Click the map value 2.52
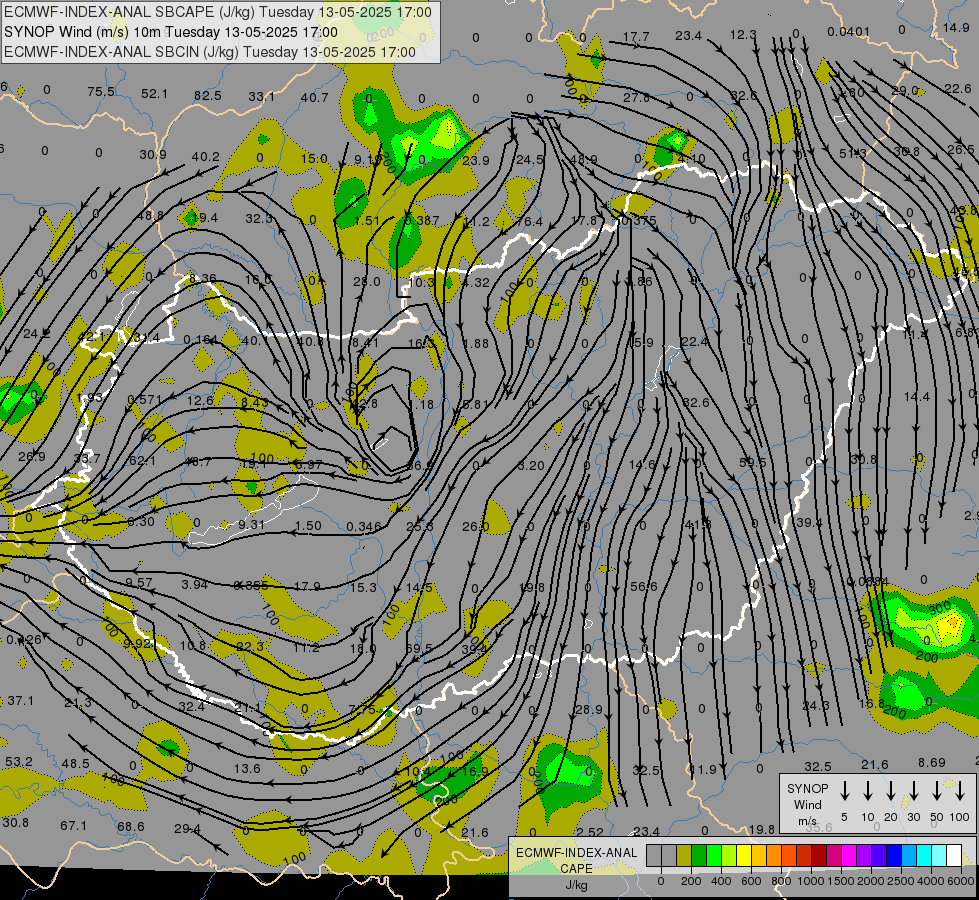The width and height of the screenshot is (979, 900). [x=590, y=831]
